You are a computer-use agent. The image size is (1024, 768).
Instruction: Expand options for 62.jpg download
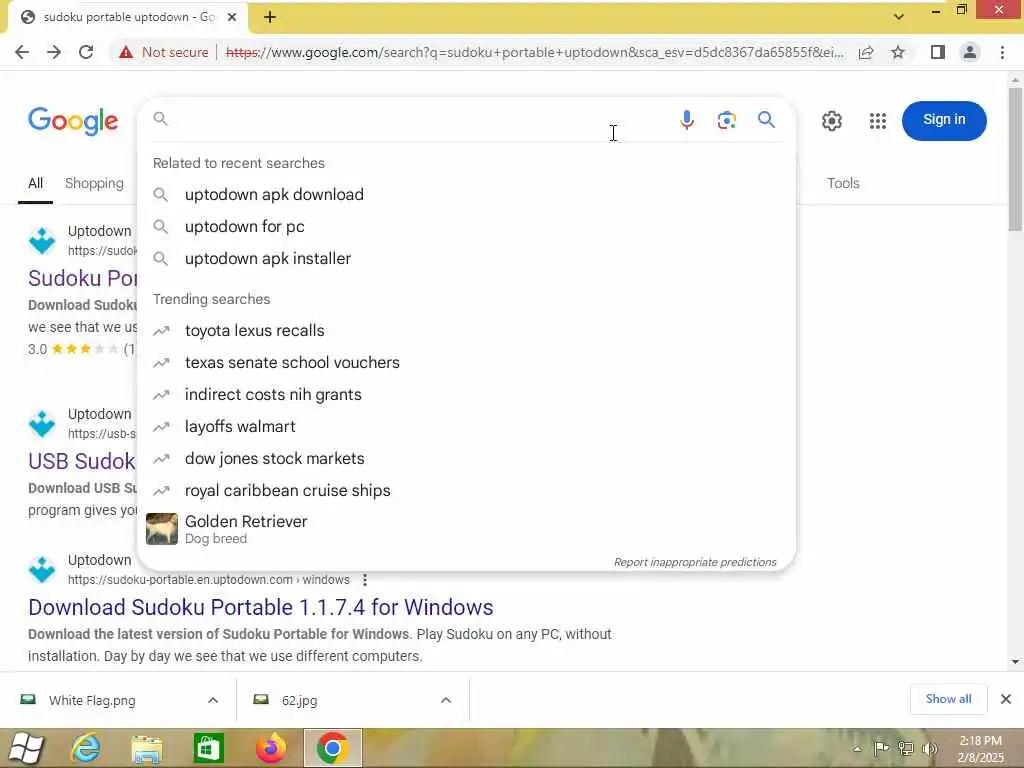point(446,700)
